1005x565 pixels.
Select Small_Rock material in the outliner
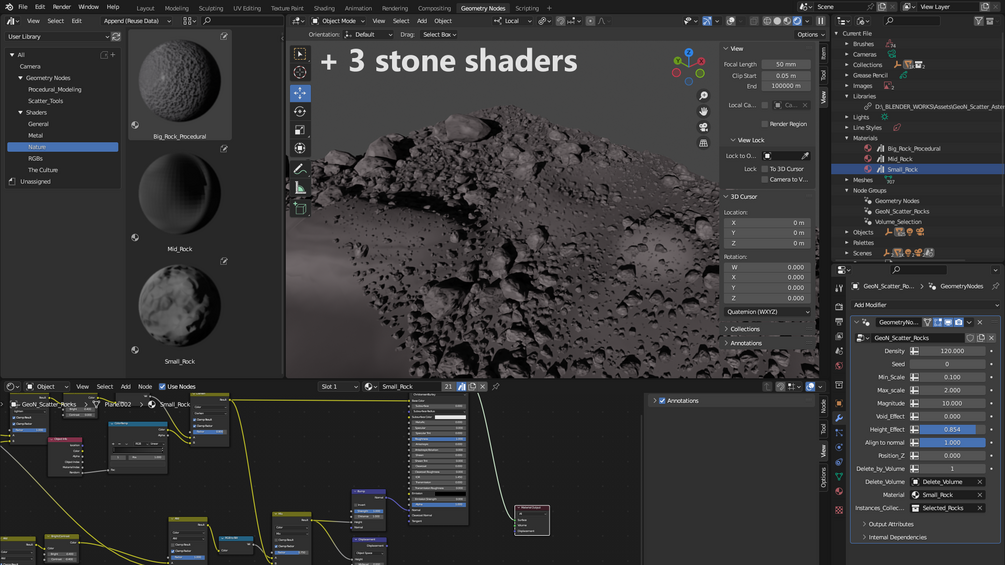coord(902,169)
